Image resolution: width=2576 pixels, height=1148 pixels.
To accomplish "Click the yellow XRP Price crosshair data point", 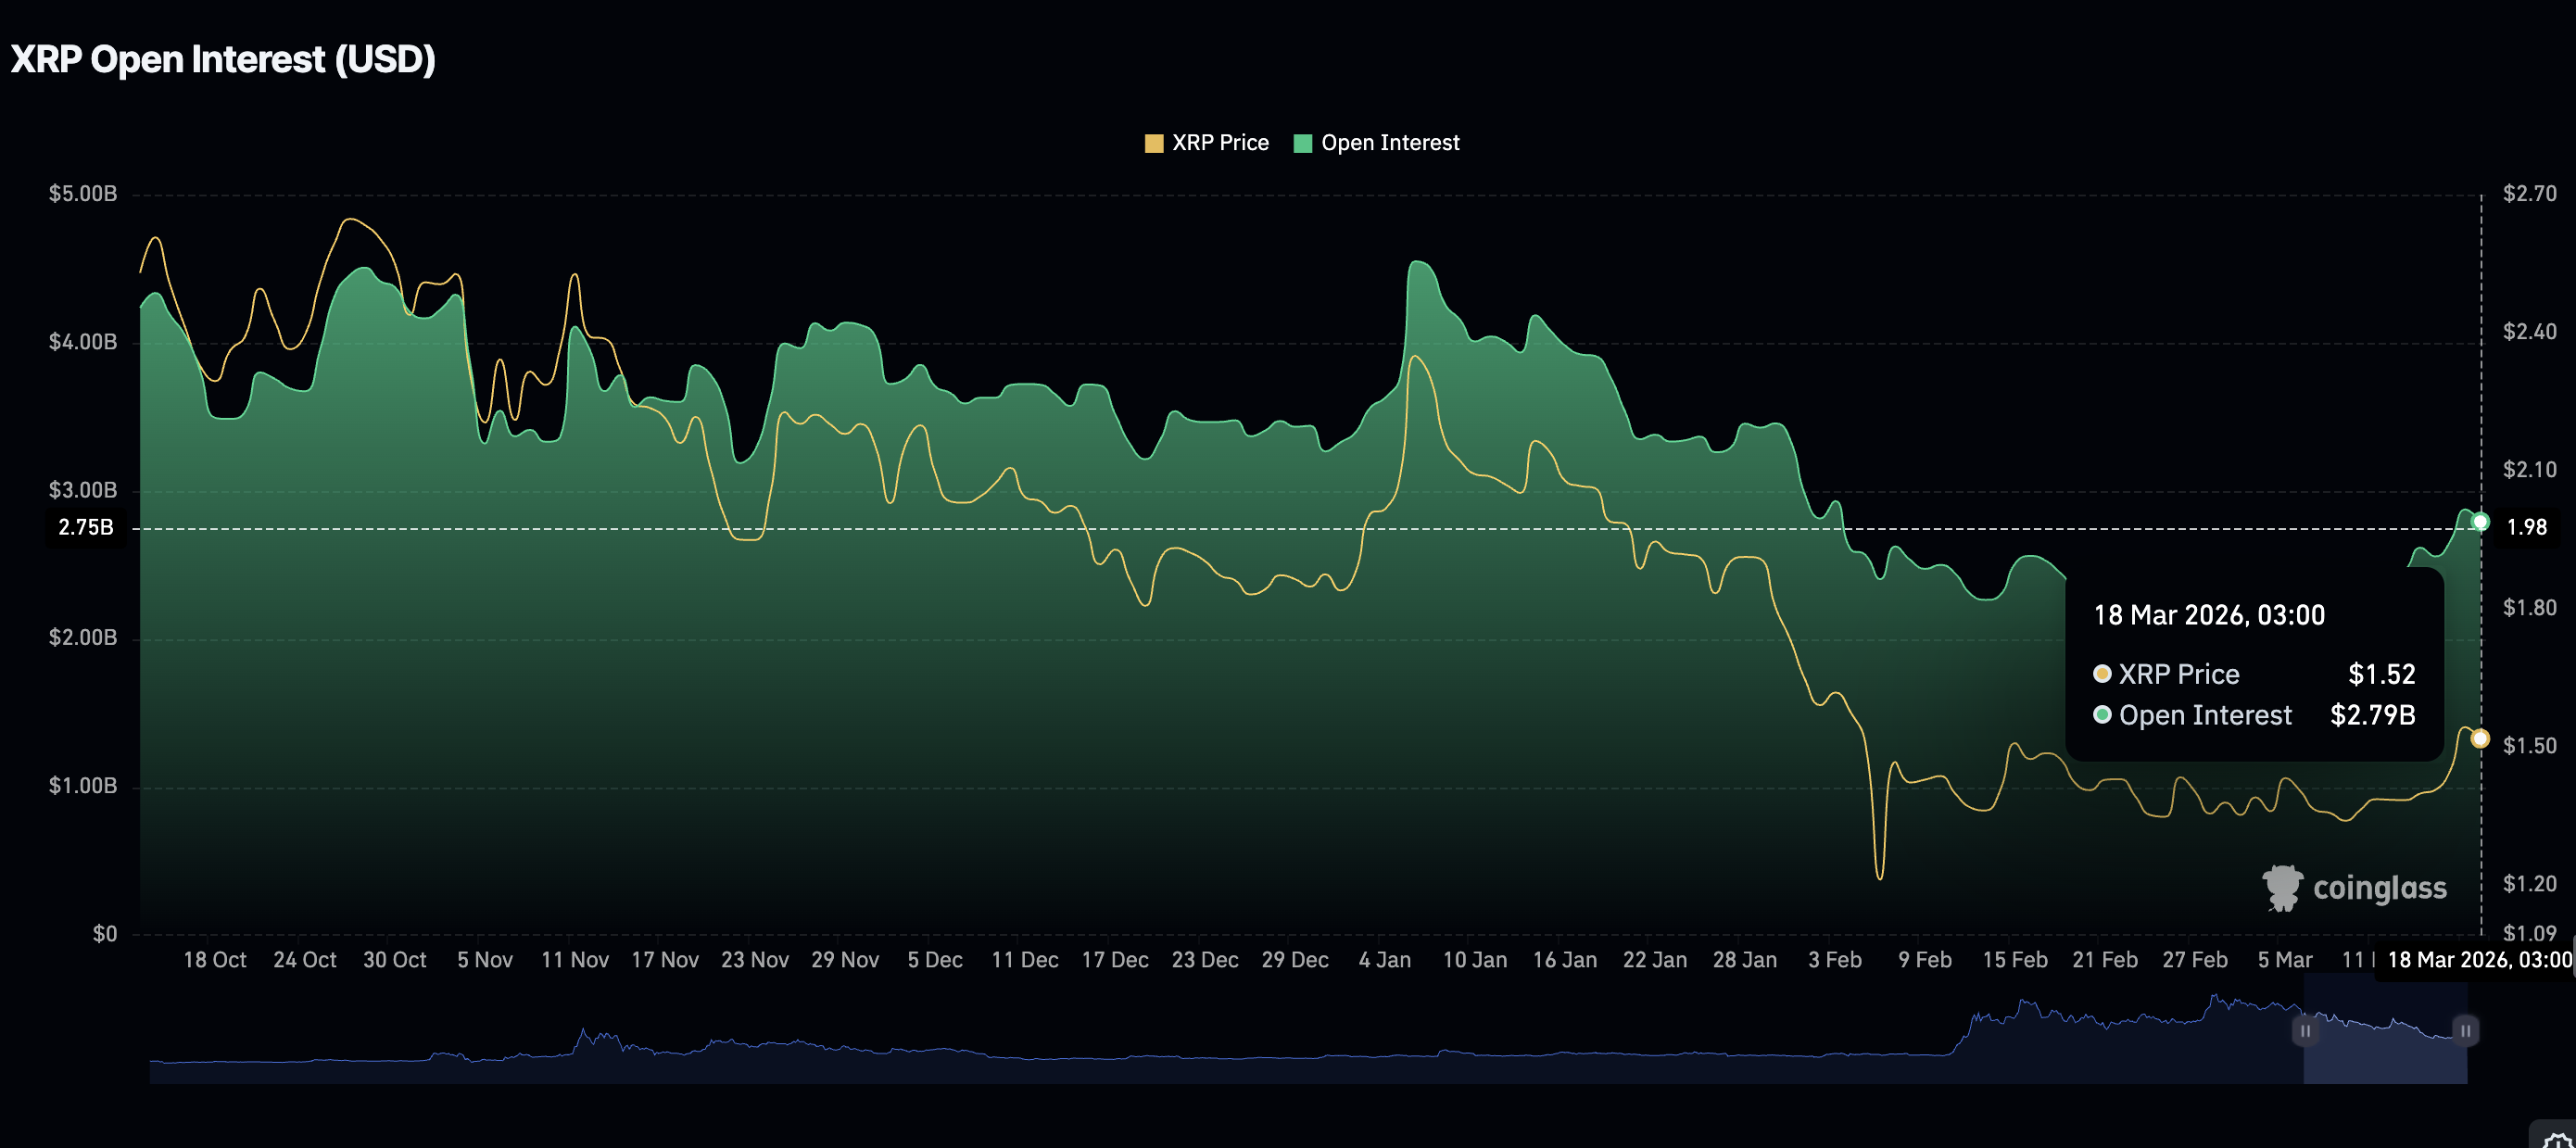I will click(2480, 739).
